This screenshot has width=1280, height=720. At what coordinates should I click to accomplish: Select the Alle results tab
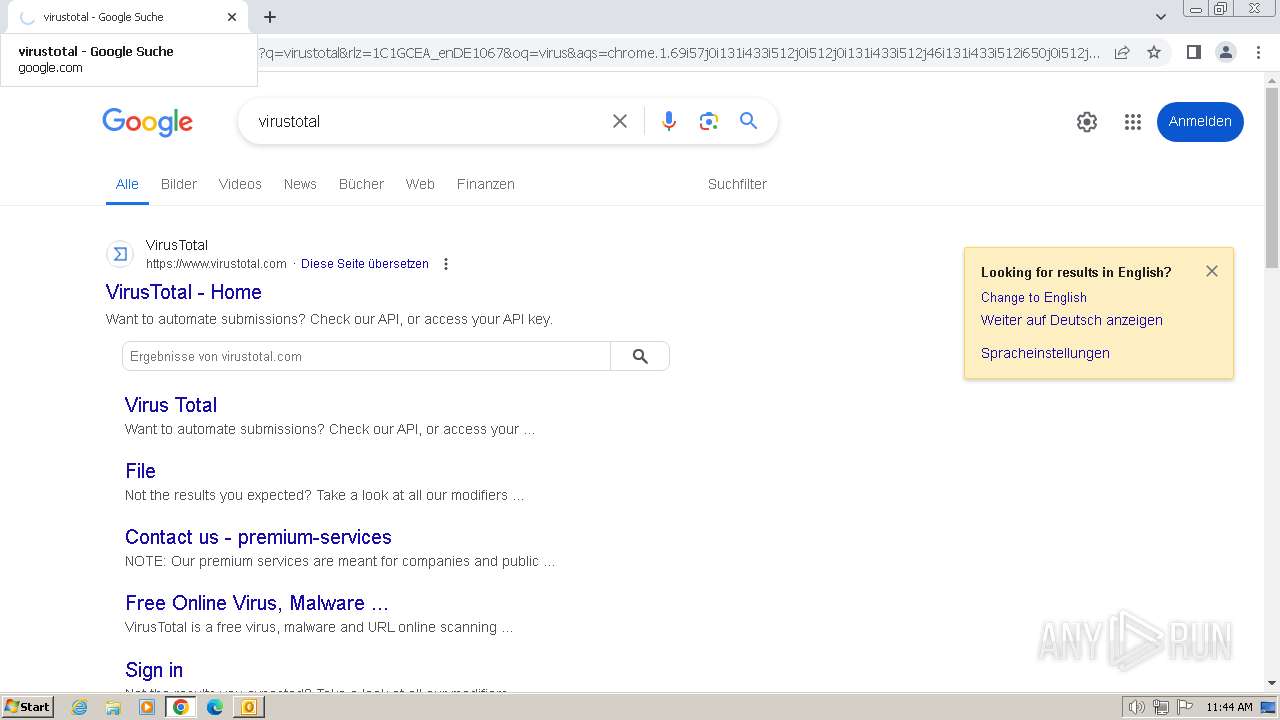click(127, 184)
